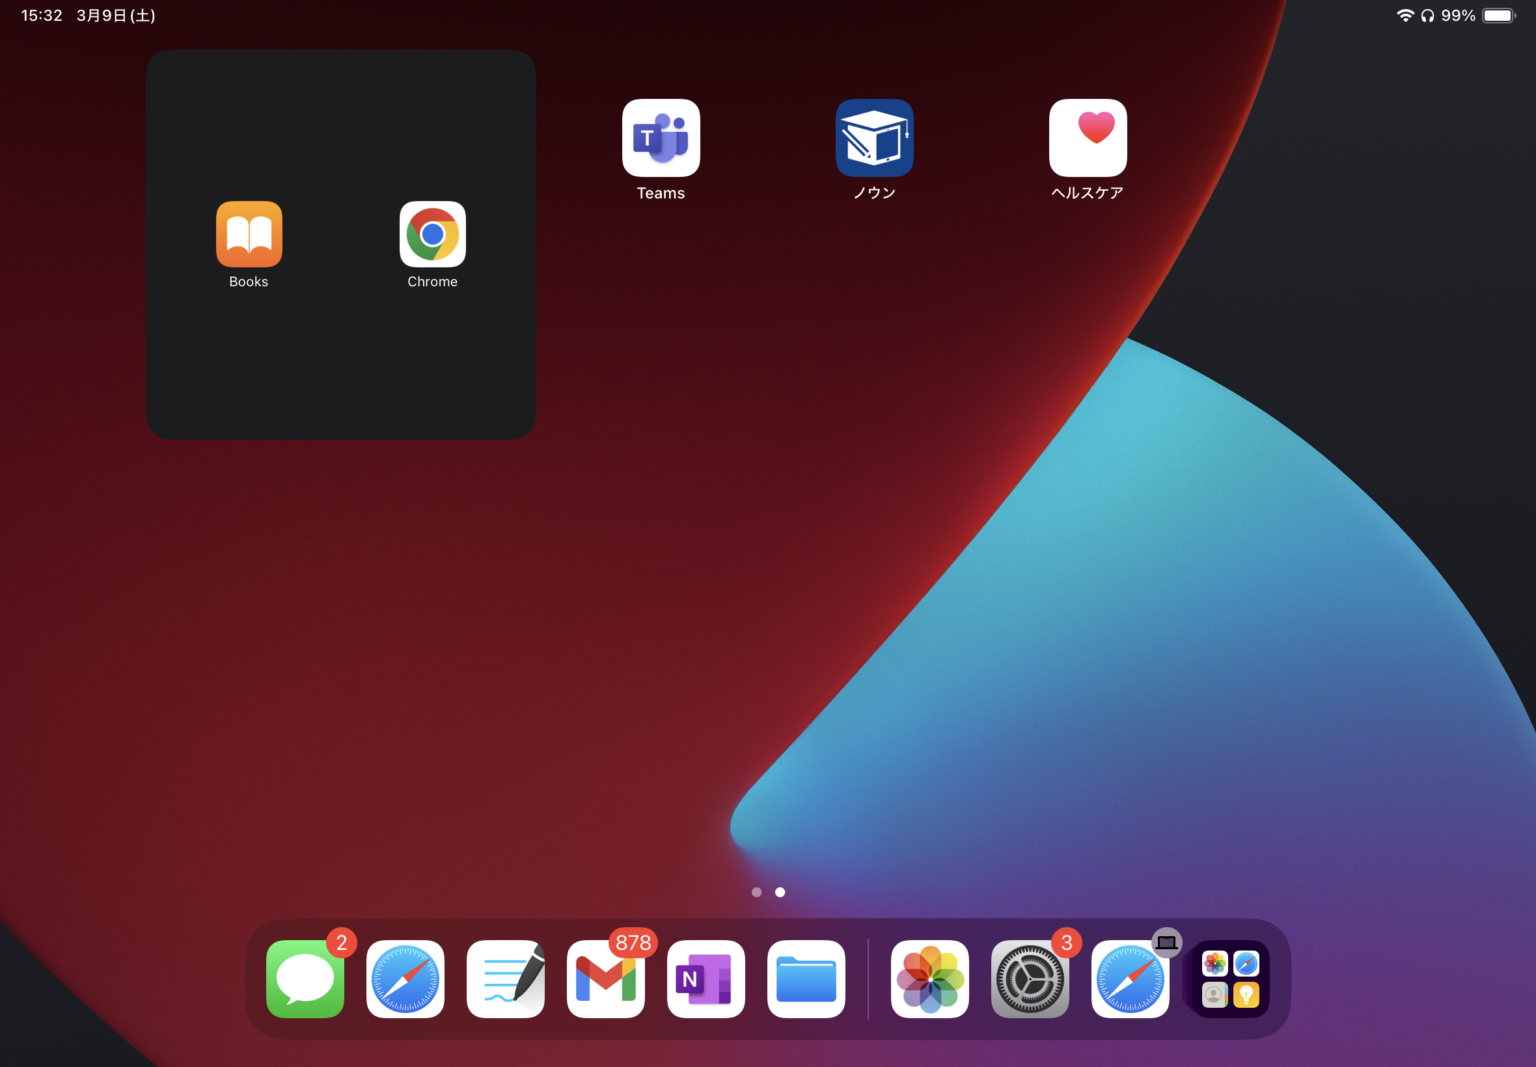This screenshot has width=1536, height=1067.
Task: Open Settings showing 3 pending updates
Action: pos(1029,979)
